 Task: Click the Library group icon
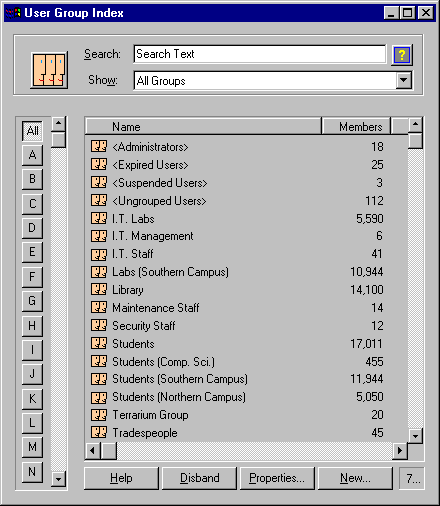coord(99,289)
